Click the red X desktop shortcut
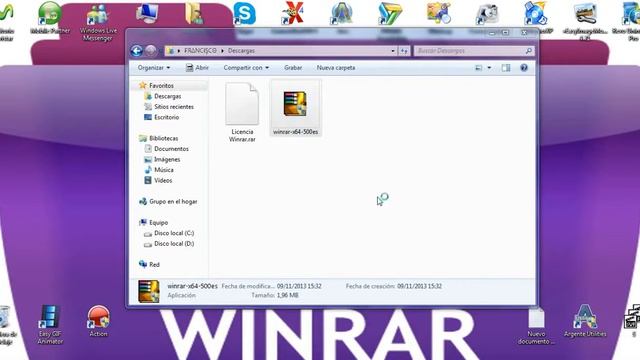Image resolution: width=640 pixels, height=360 pixels. [x=293, y=13]
